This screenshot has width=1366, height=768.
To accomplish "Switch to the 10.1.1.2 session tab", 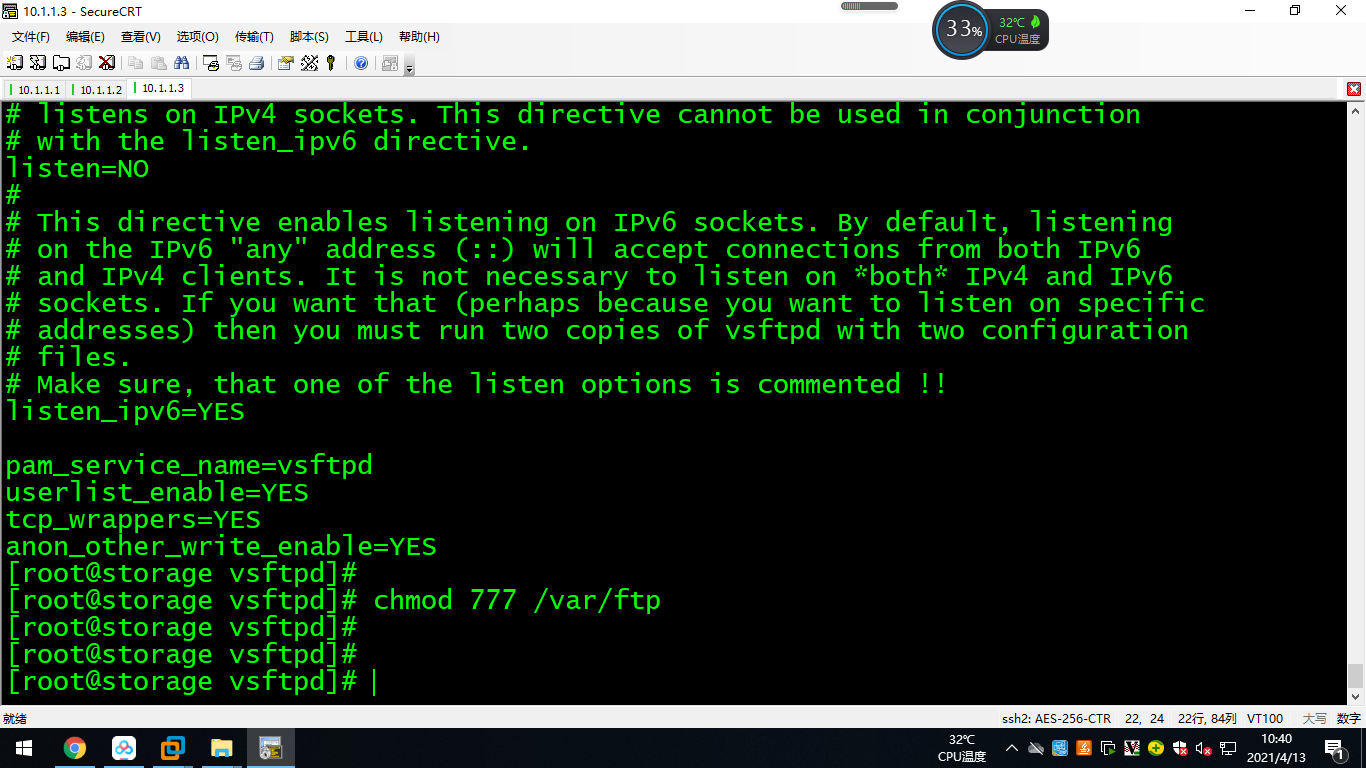I will pos(98,90).
